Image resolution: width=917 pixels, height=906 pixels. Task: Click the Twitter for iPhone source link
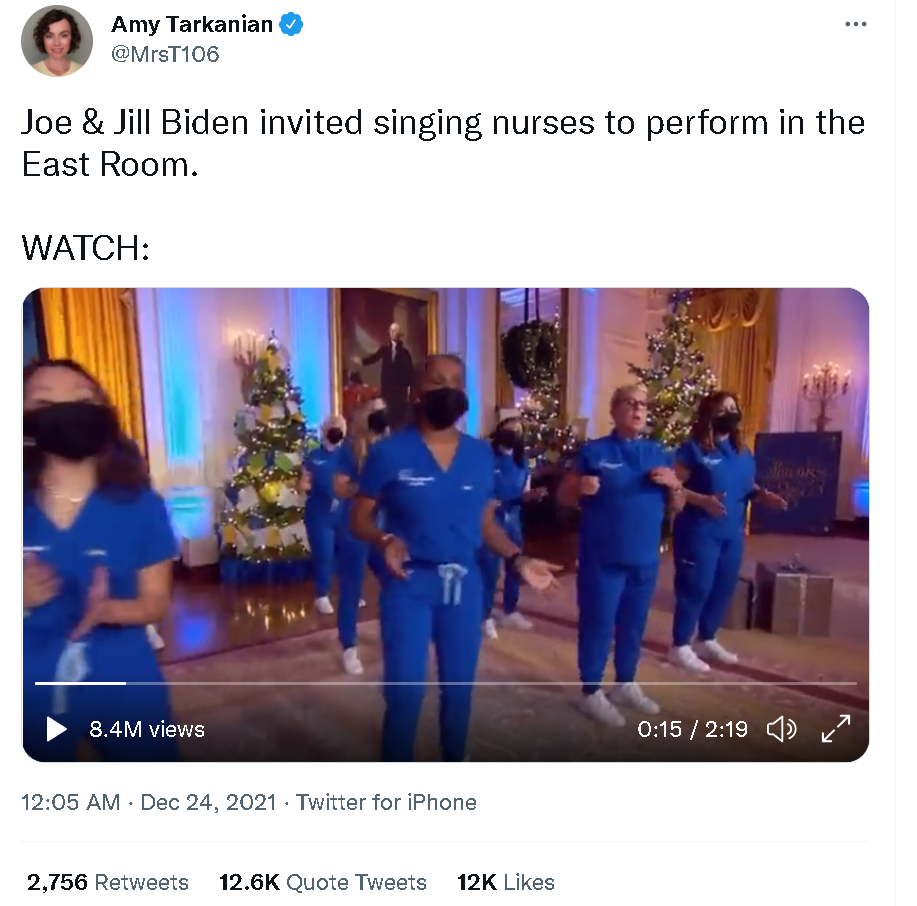(386, 802)
